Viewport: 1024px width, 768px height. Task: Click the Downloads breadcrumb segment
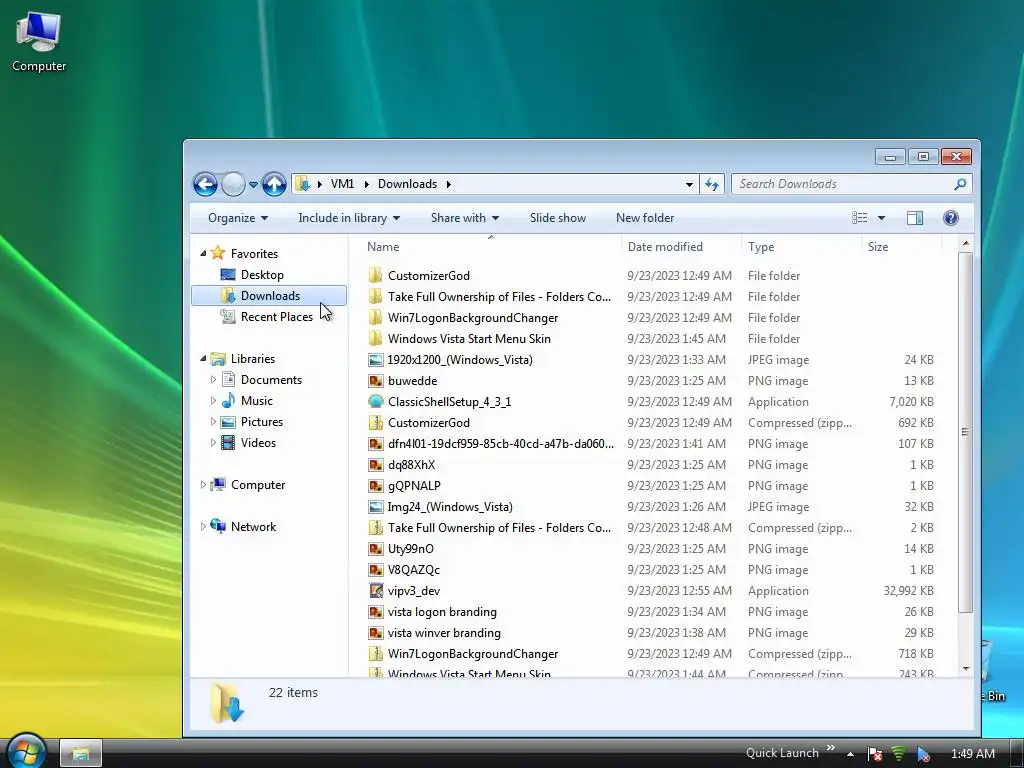coord(408,184)
